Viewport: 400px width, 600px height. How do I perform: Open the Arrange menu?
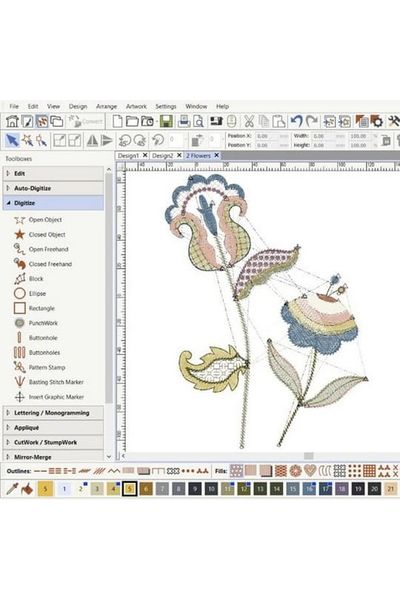point(106,106)
